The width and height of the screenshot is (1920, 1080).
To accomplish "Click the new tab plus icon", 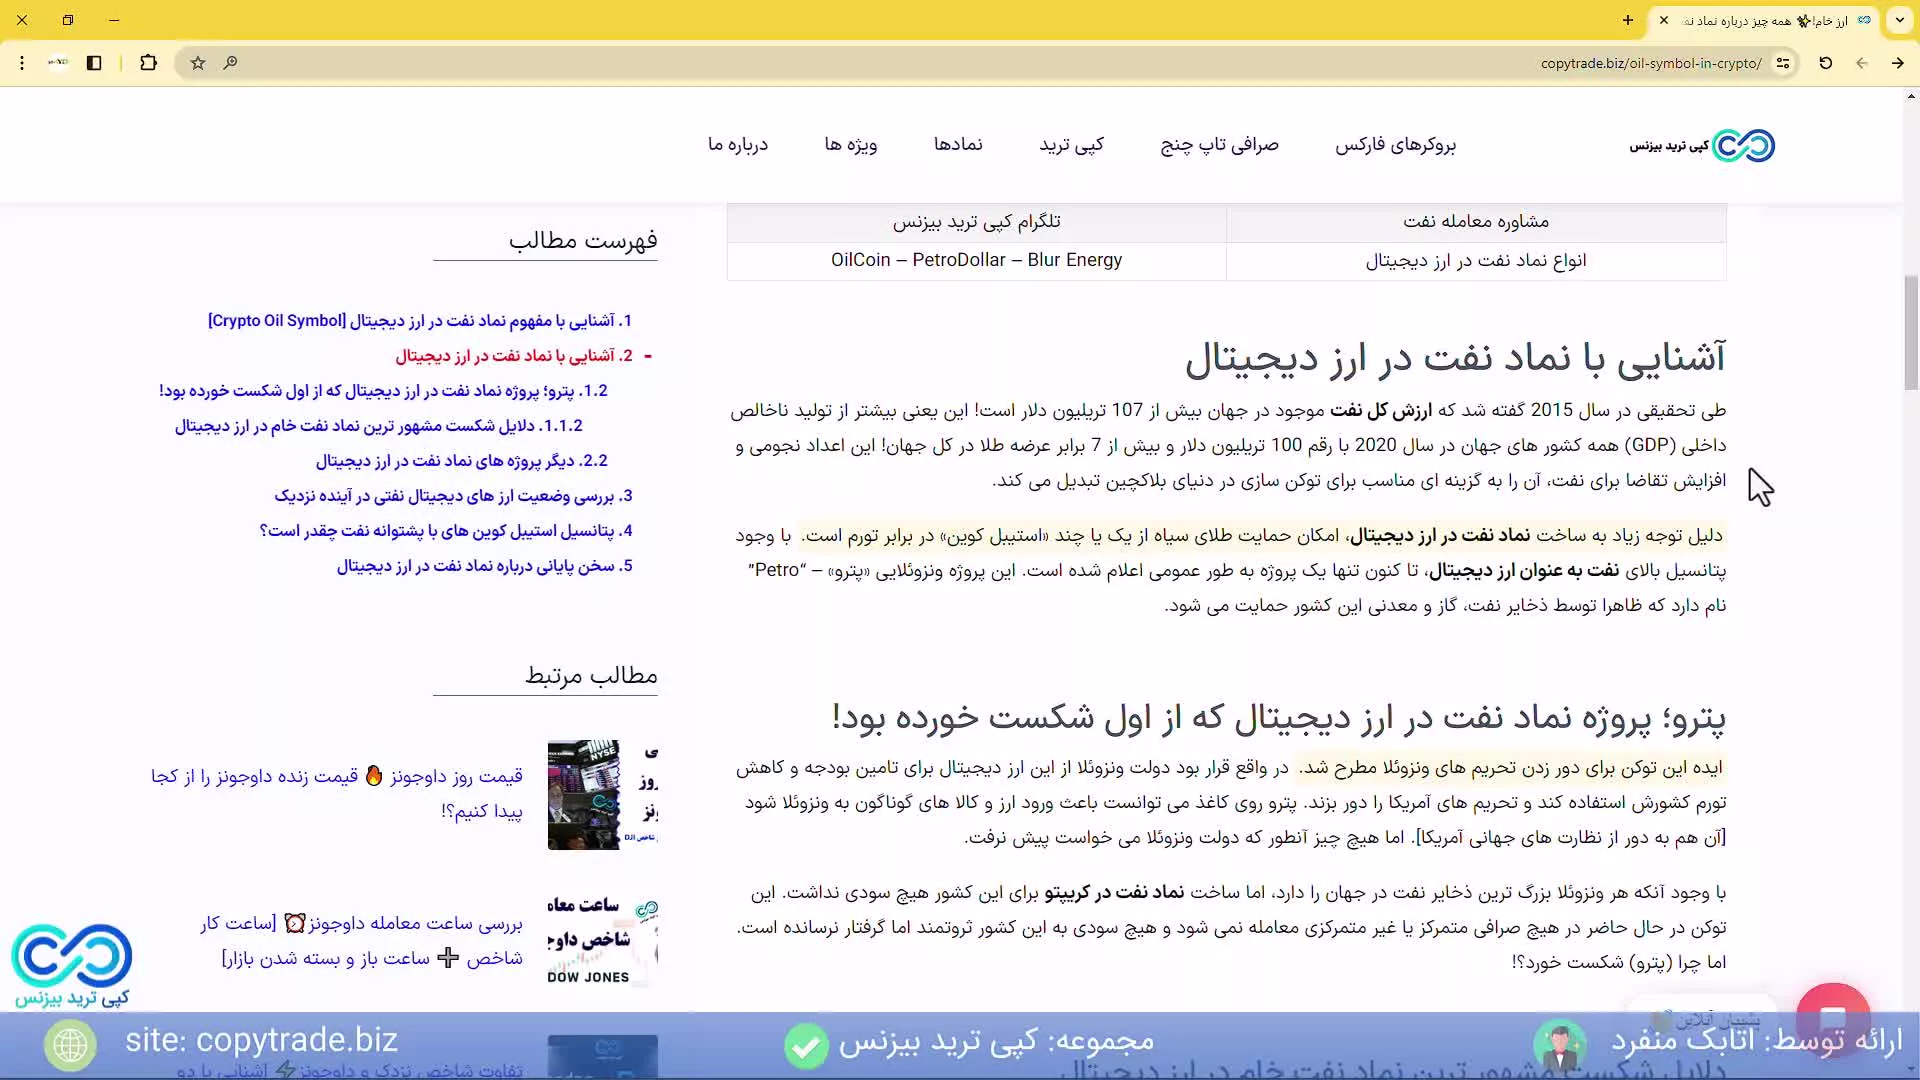I will pos(1627,18).
